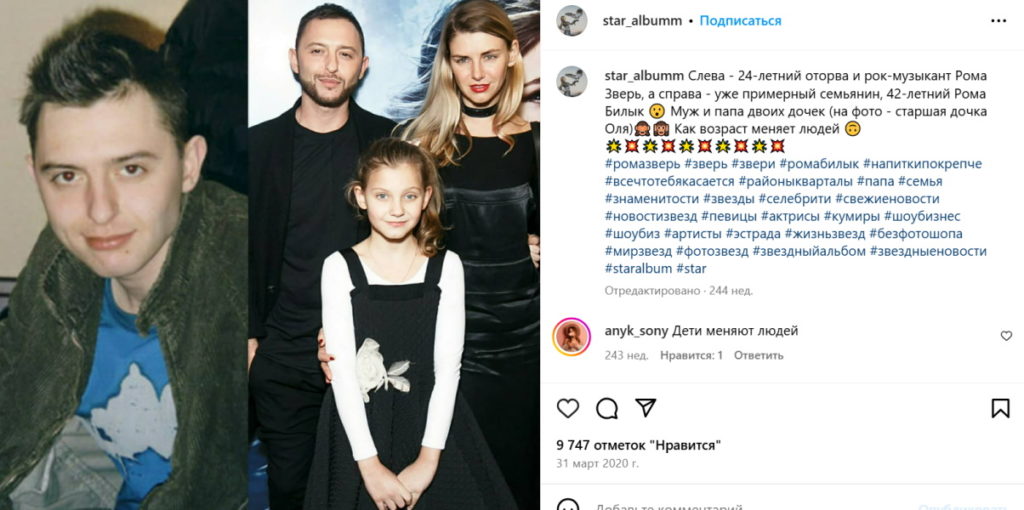Open the comment bubble icon
This screenshot has width=1024, height=510.
pyautogui.click(x=607, y=408)
